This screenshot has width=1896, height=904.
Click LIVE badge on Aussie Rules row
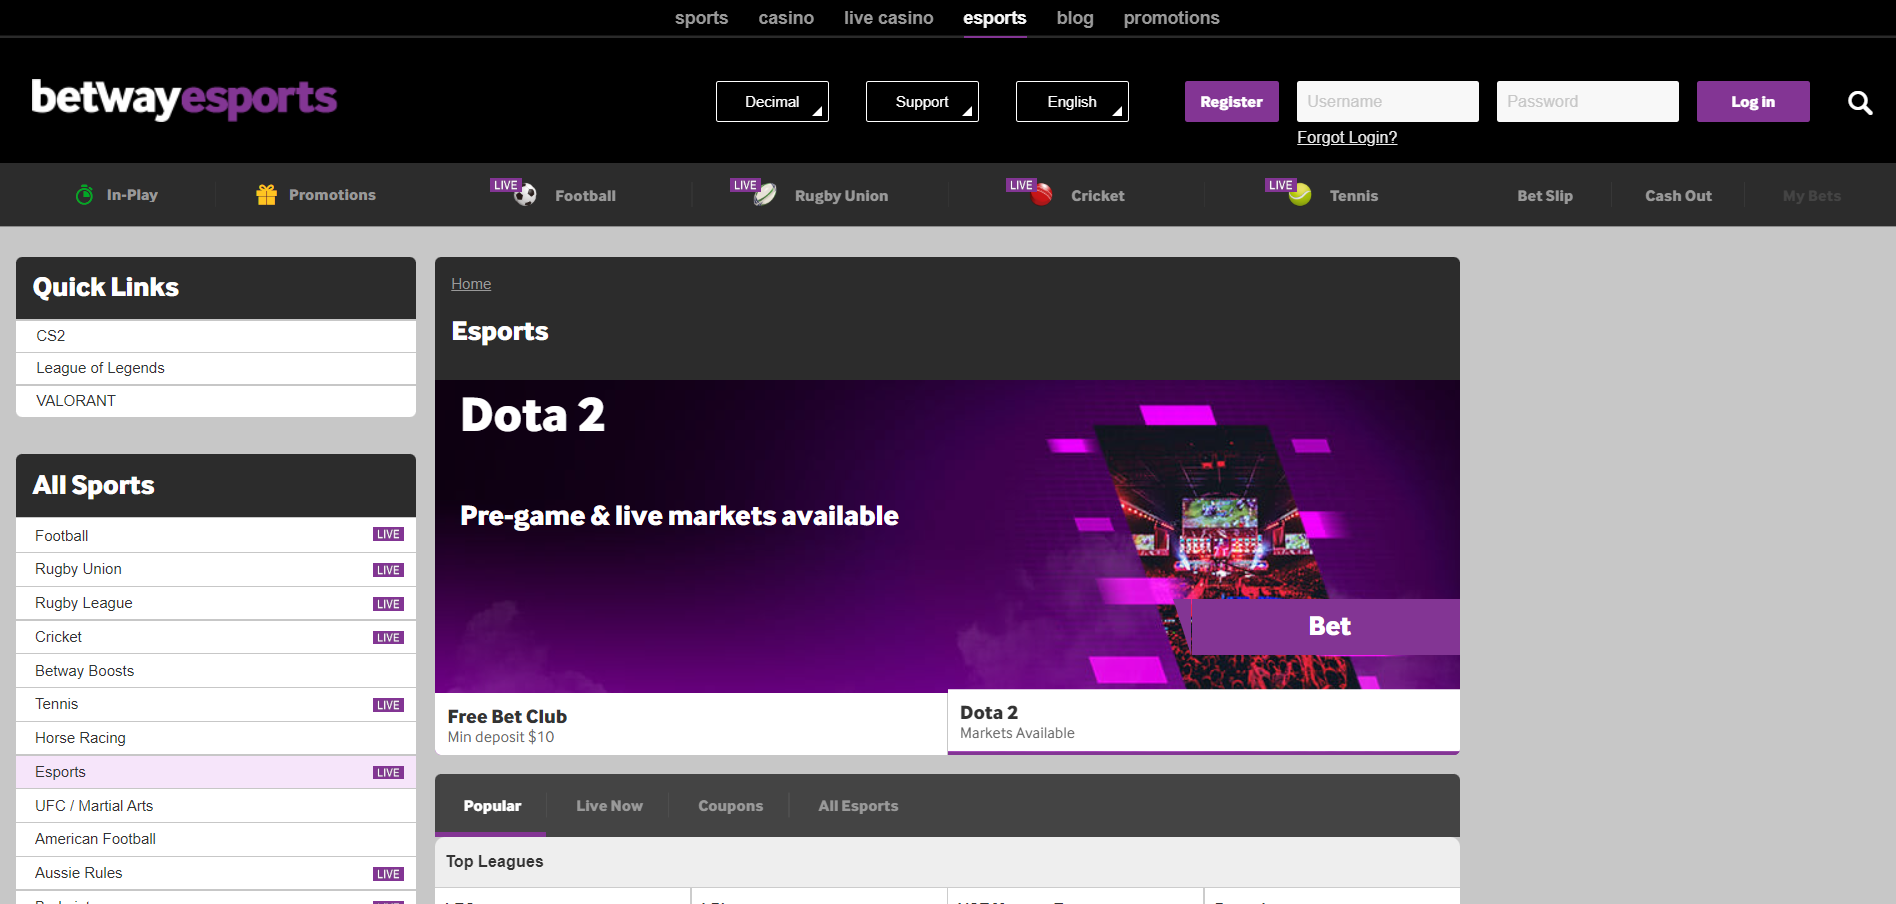(388, 874)
